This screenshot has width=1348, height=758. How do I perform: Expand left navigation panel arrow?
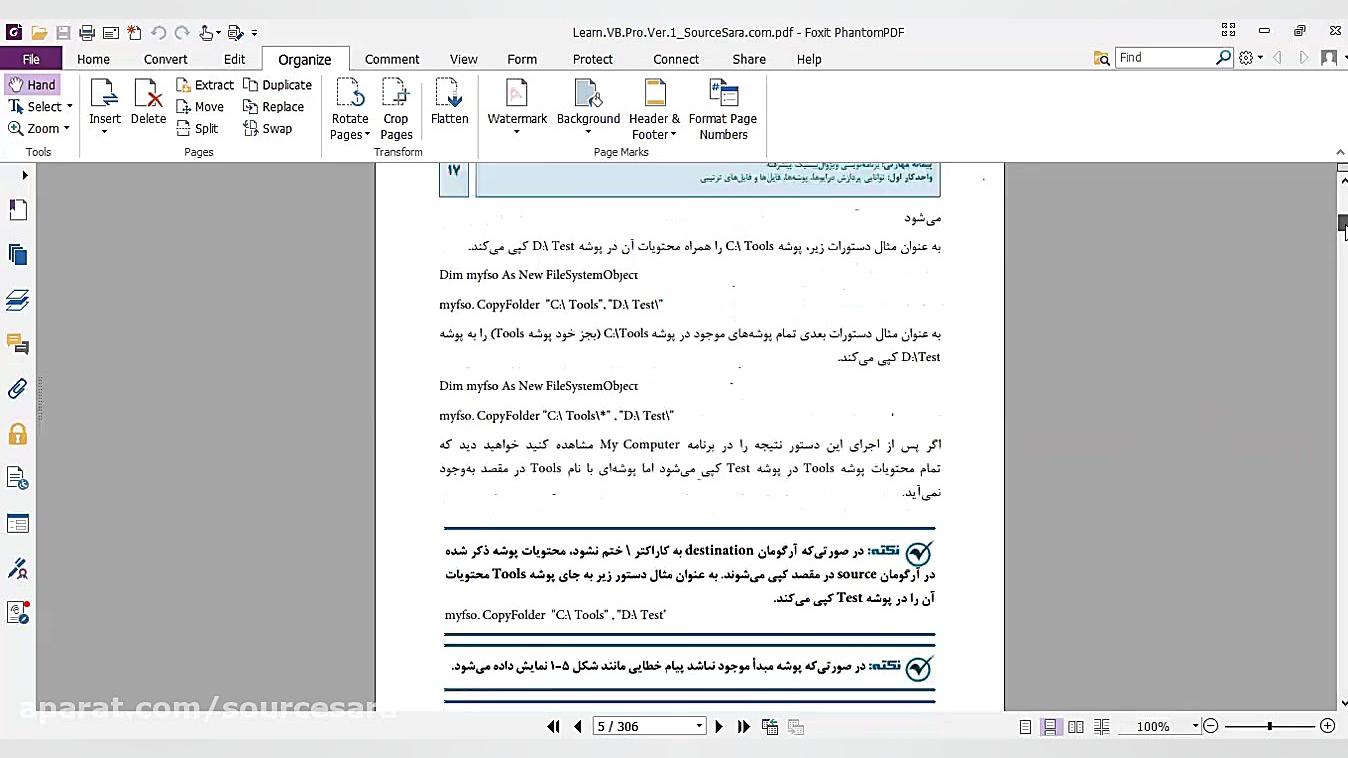tap(25, 176)
